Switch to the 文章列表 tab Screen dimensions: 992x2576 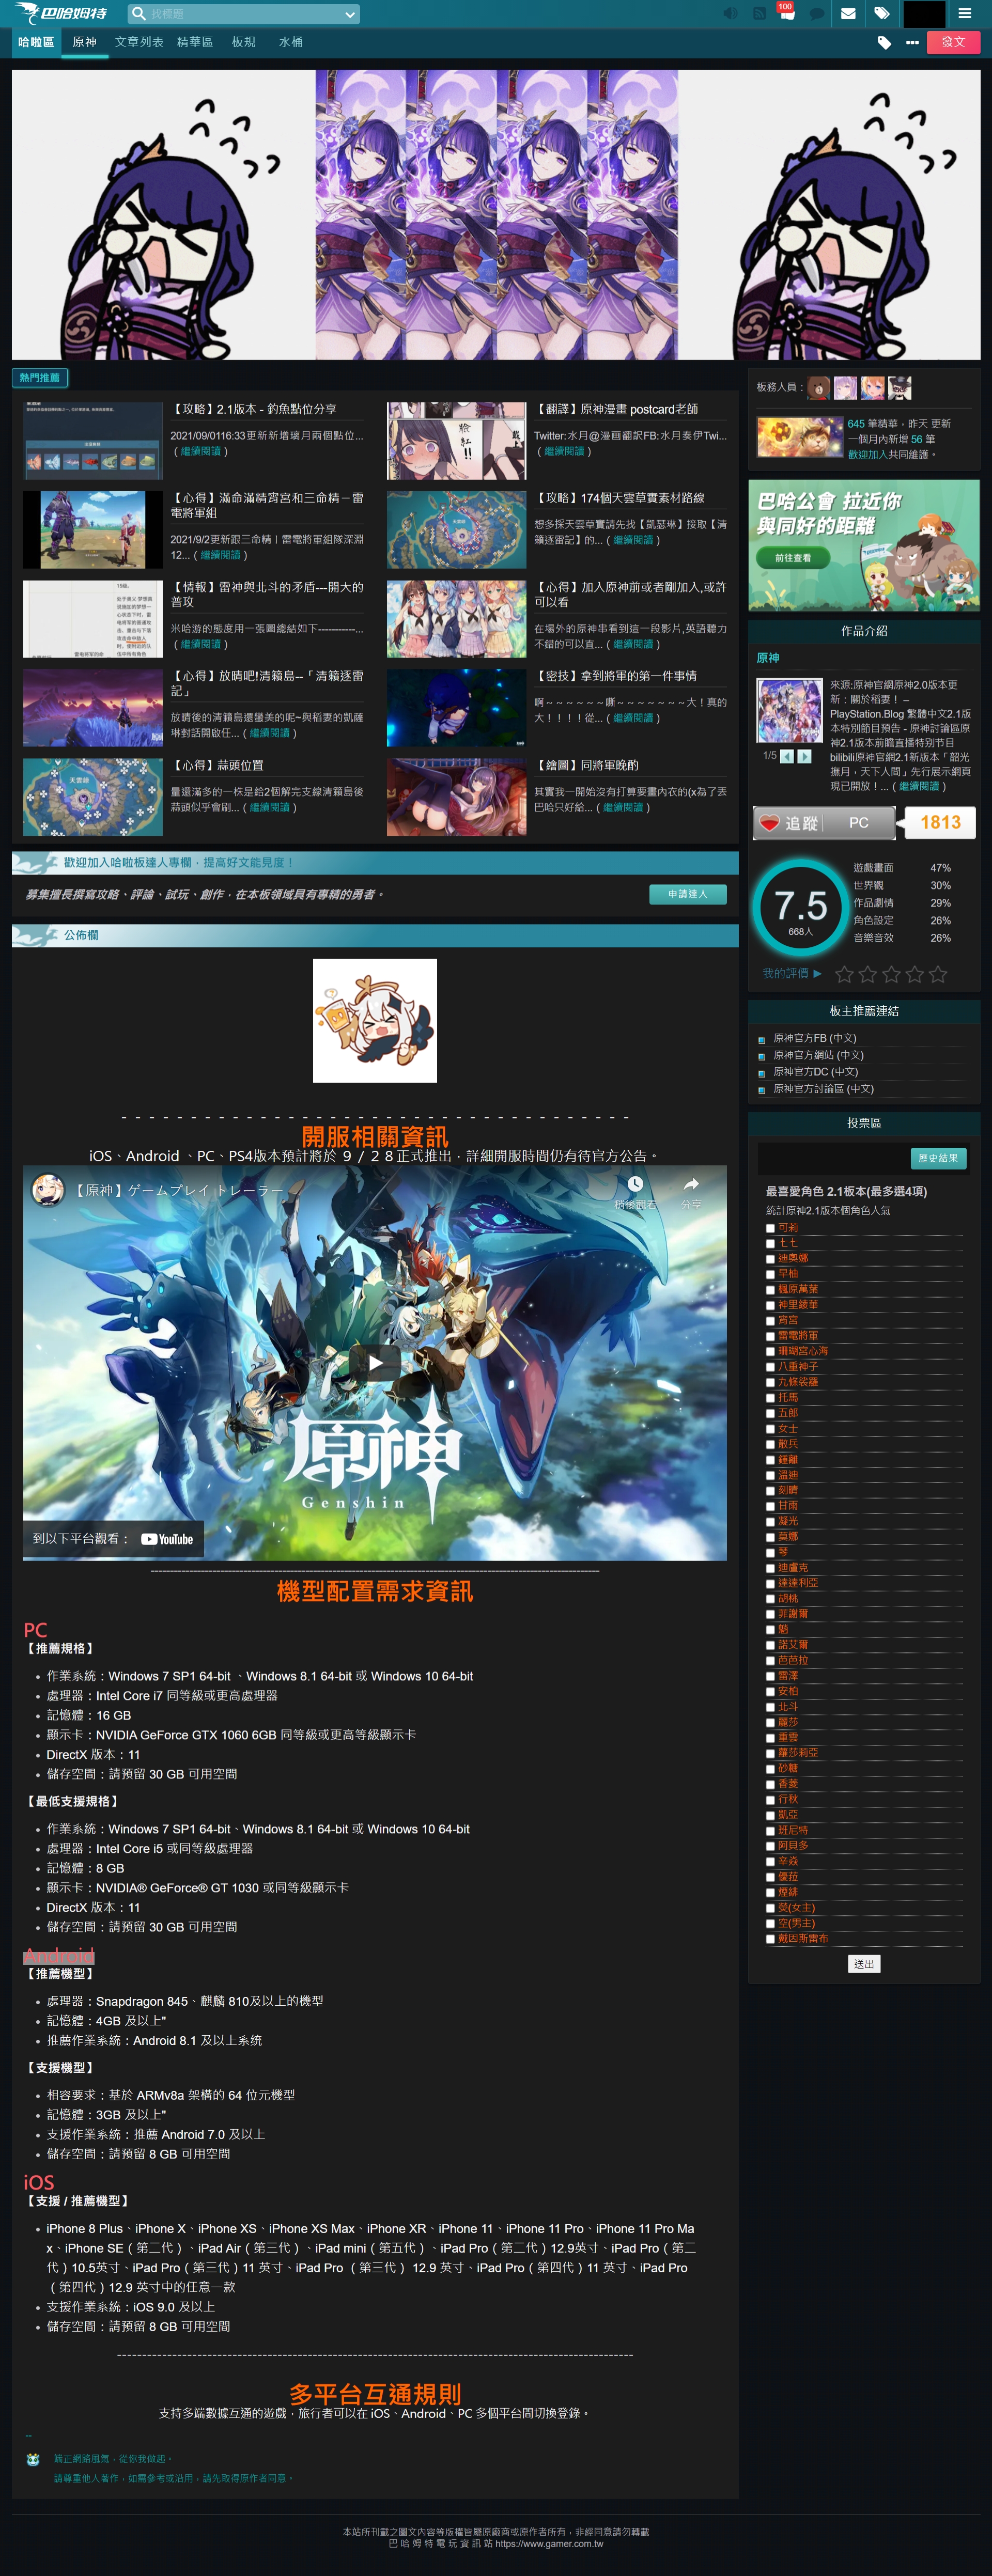(x=139, y=42)
